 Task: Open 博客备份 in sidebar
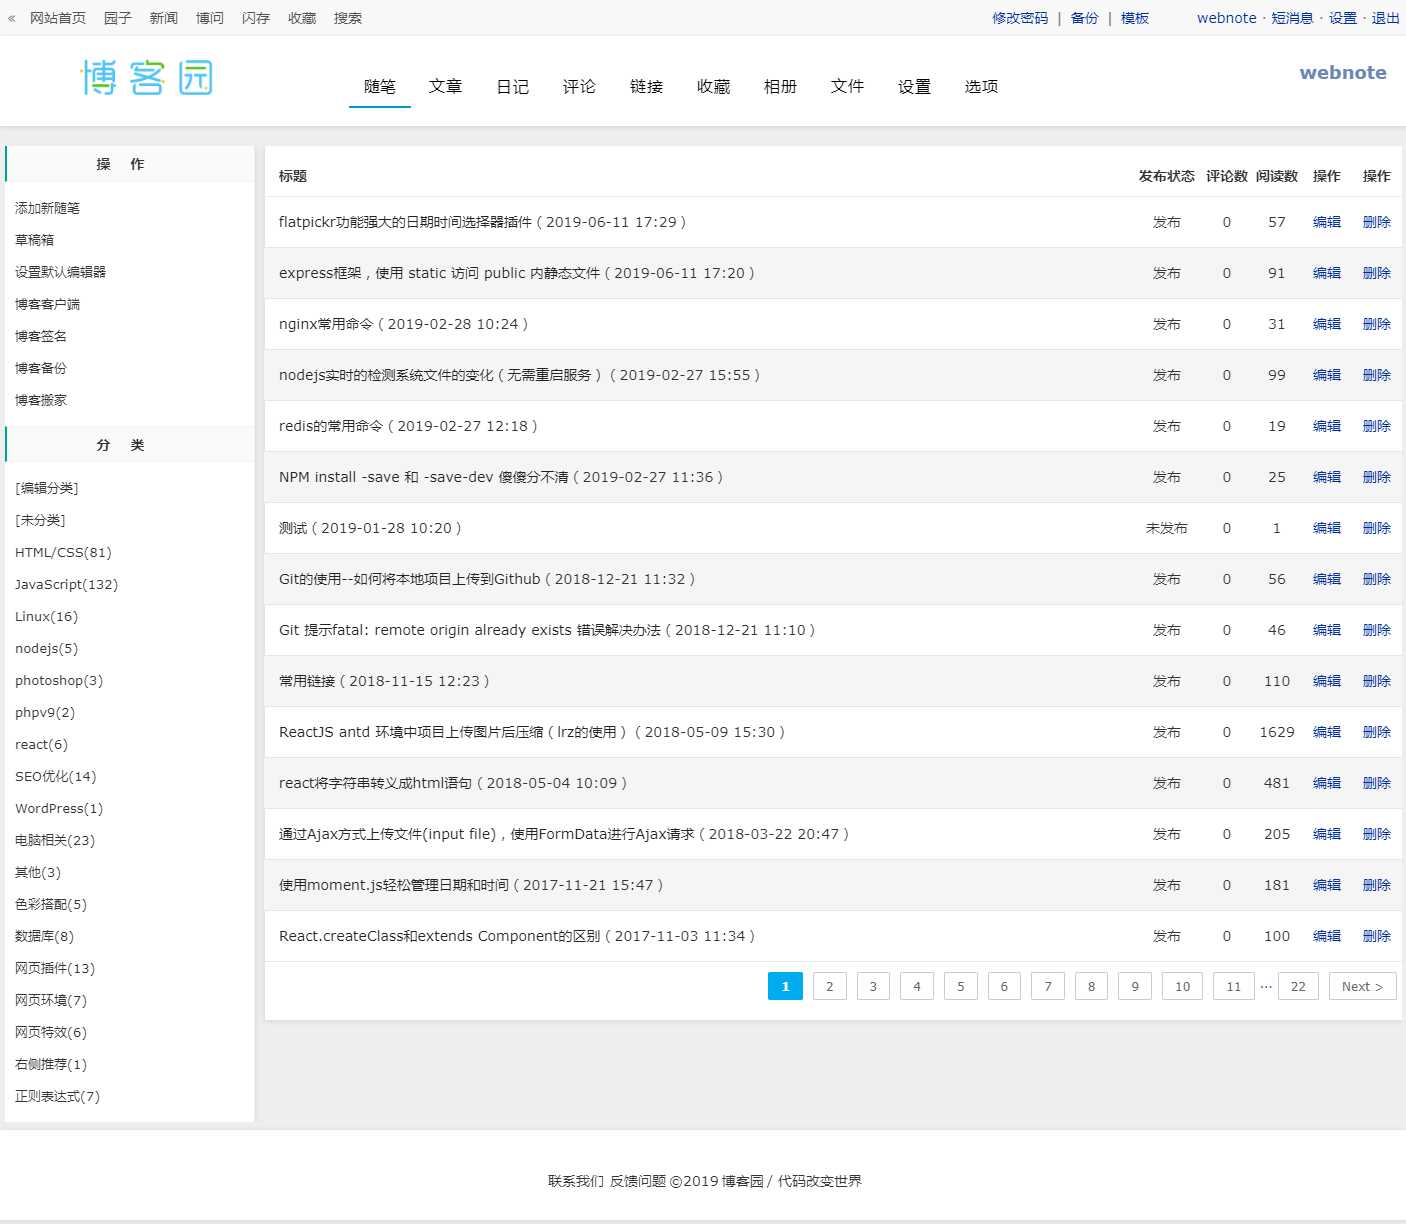pyautogui.click(x=41, y=368)
